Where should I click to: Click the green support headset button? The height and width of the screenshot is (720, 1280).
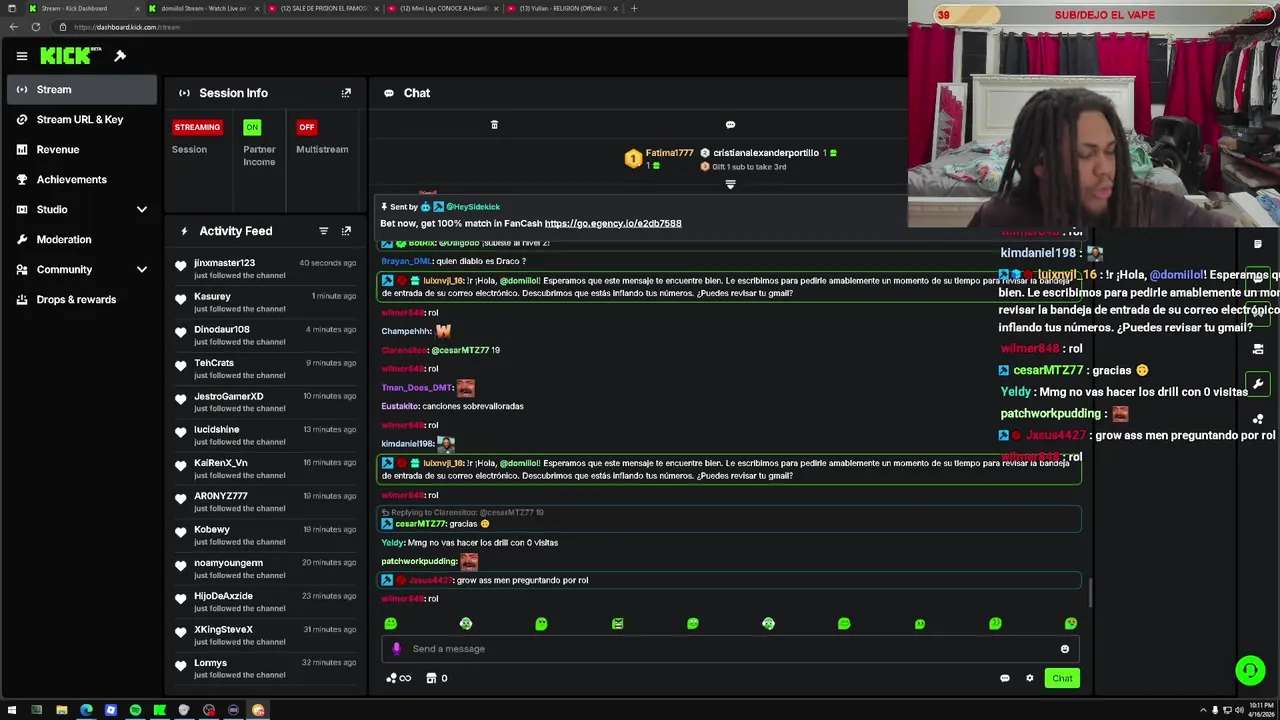(x=1250, y=670)
